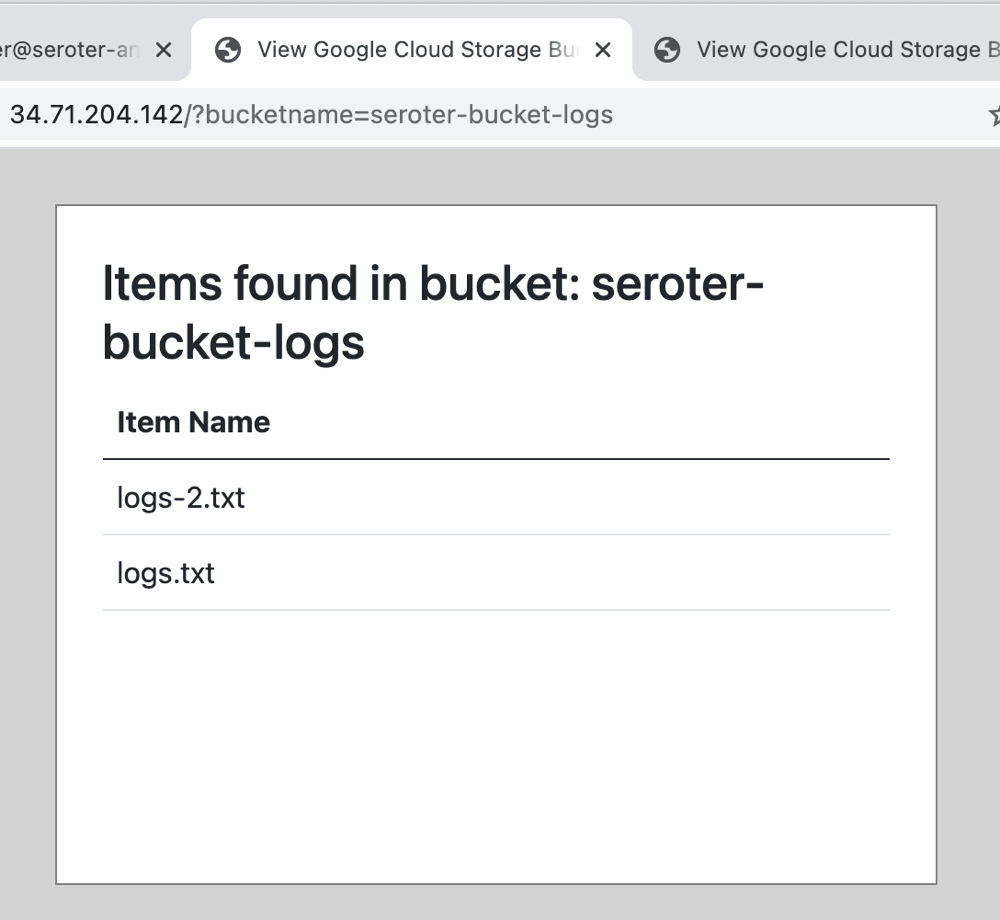Close the first seroter terminal tab

tap(164, 50)
